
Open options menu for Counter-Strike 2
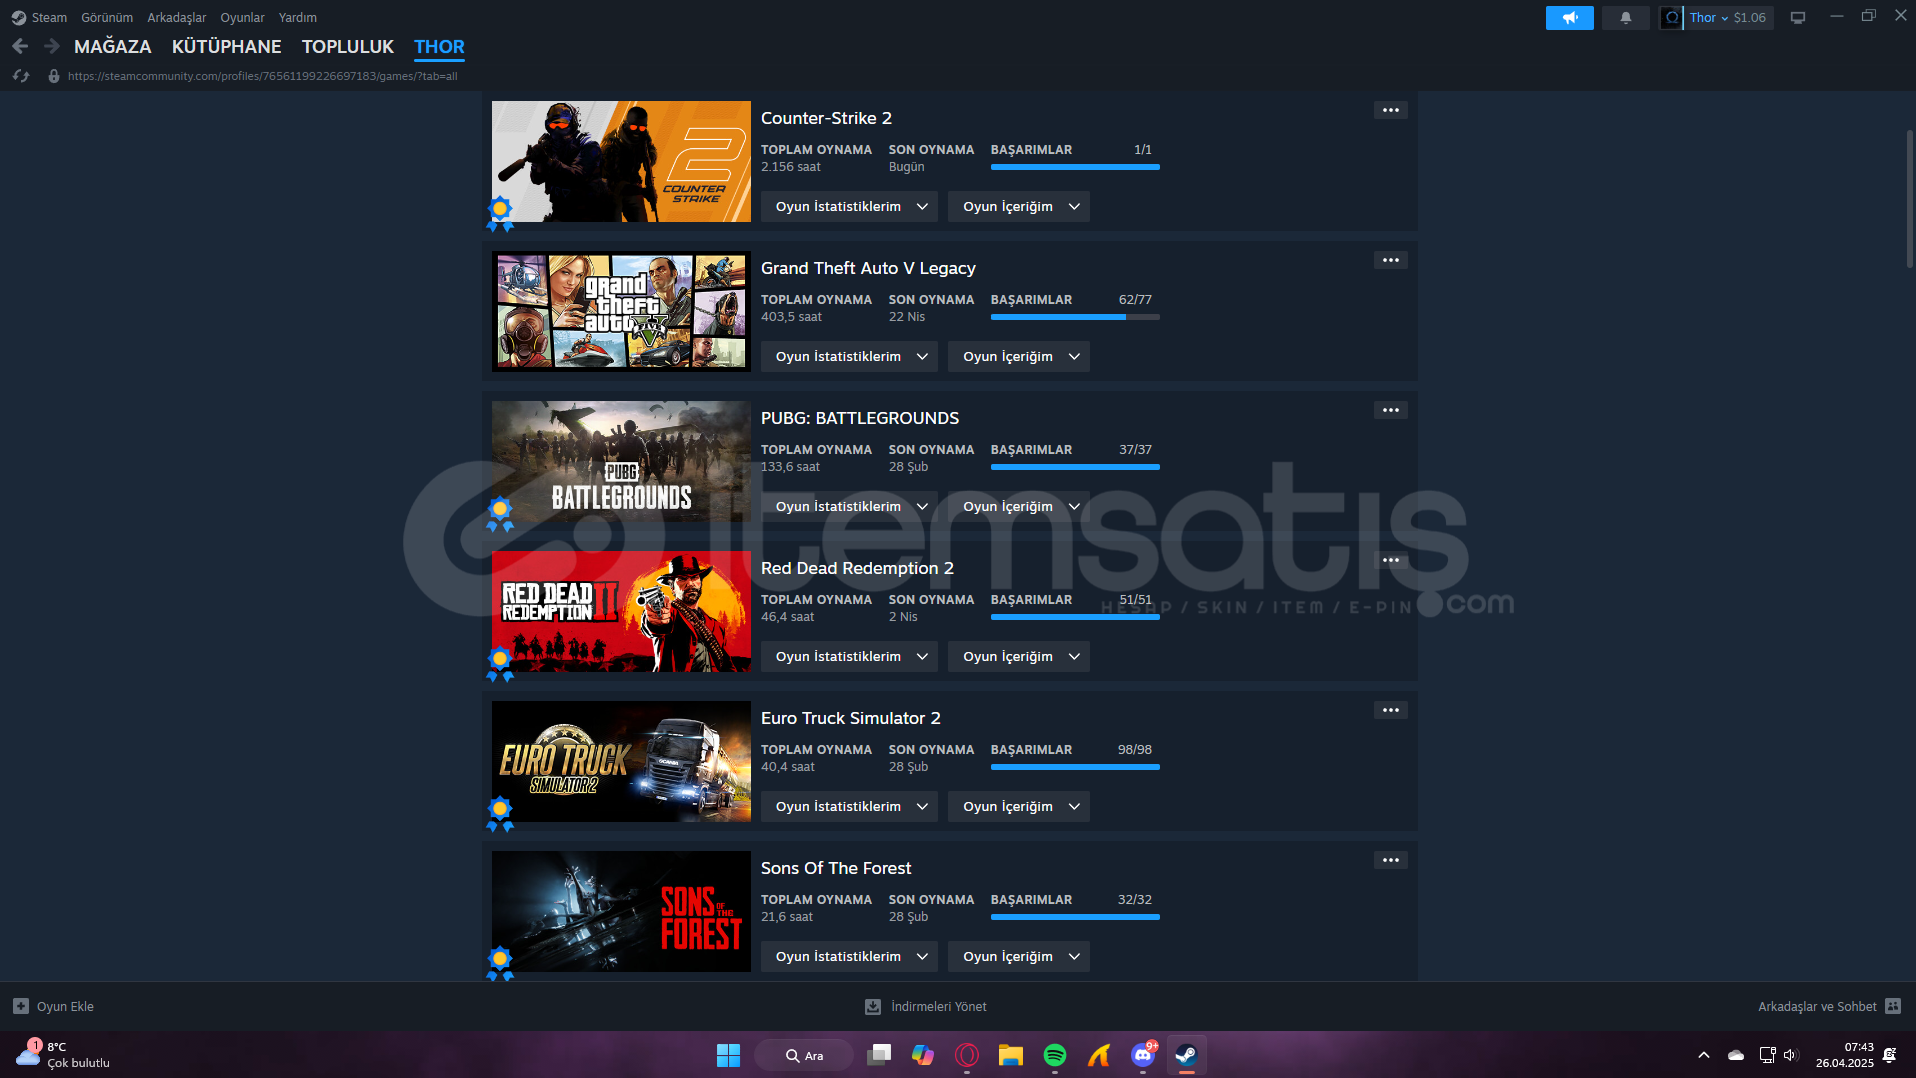[x=1390, y=110]
